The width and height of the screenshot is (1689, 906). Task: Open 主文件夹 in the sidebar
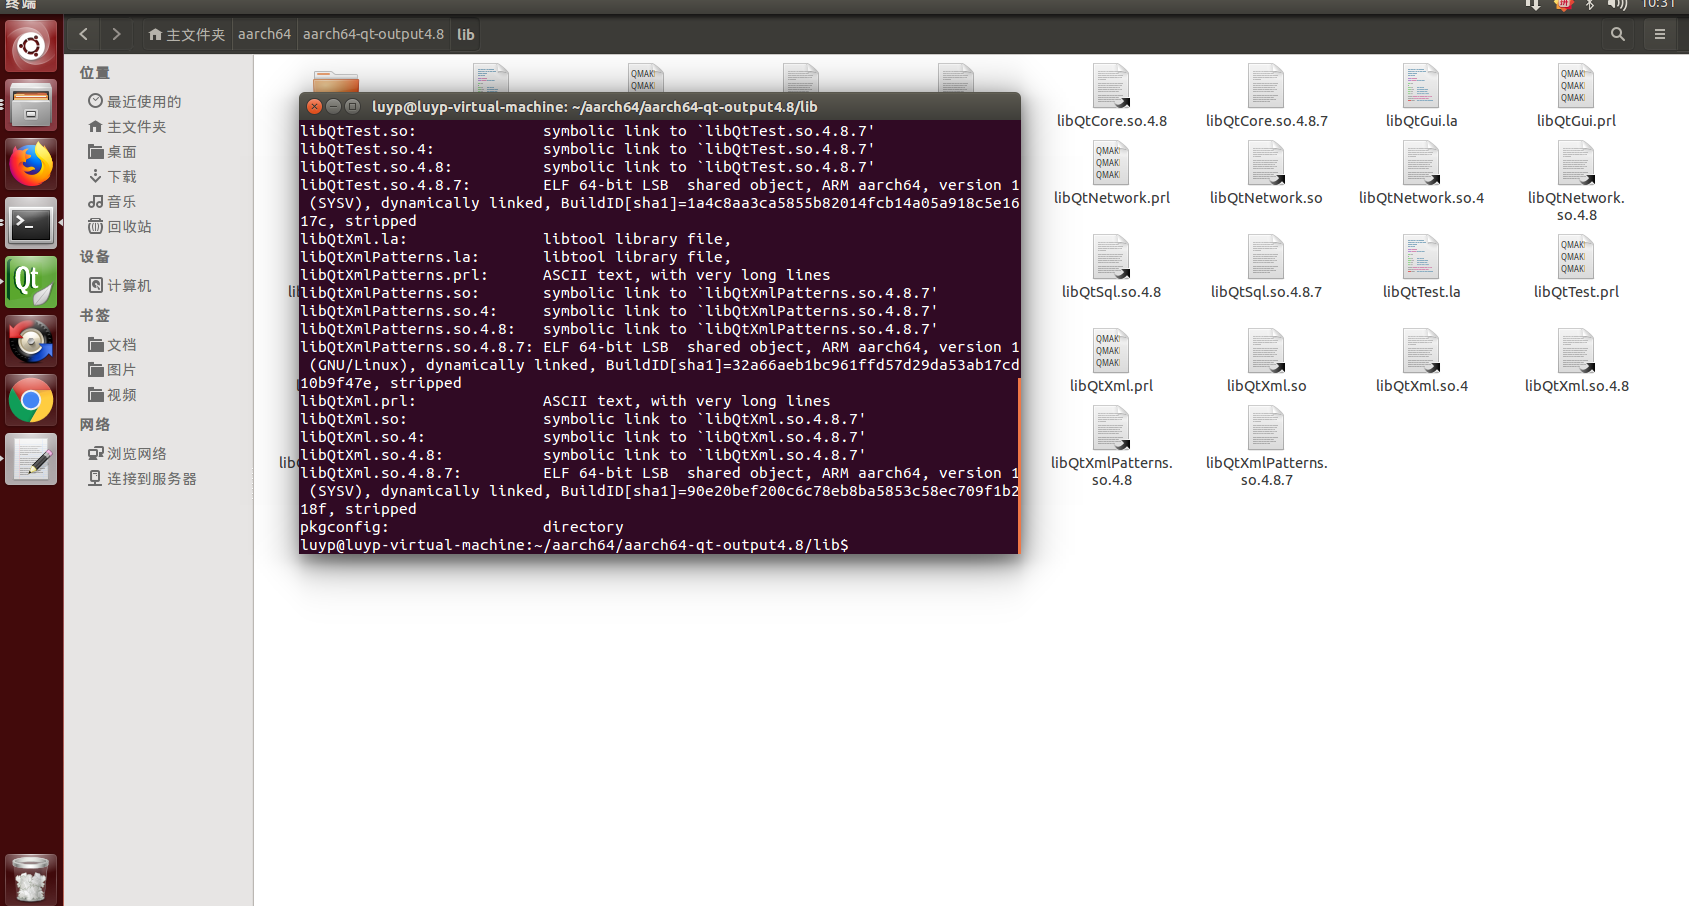128,126
